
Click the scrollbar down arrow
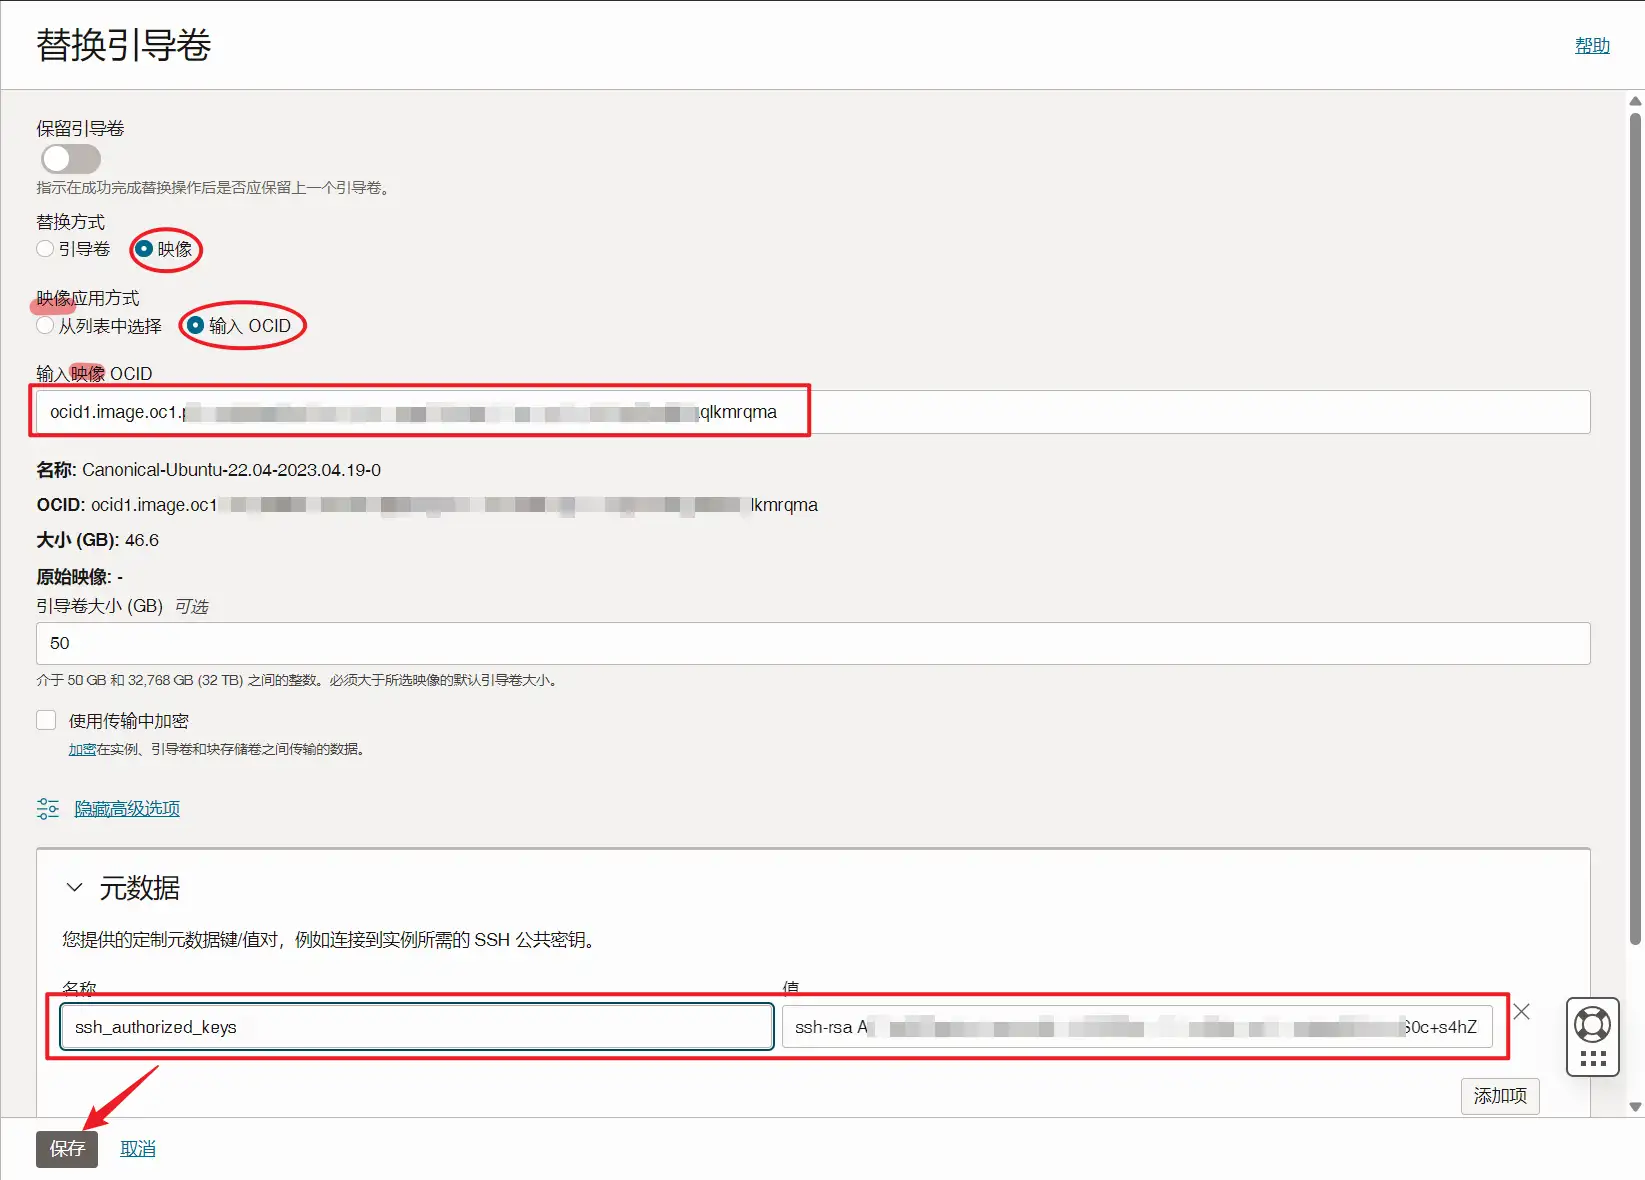(1635, 1107)
